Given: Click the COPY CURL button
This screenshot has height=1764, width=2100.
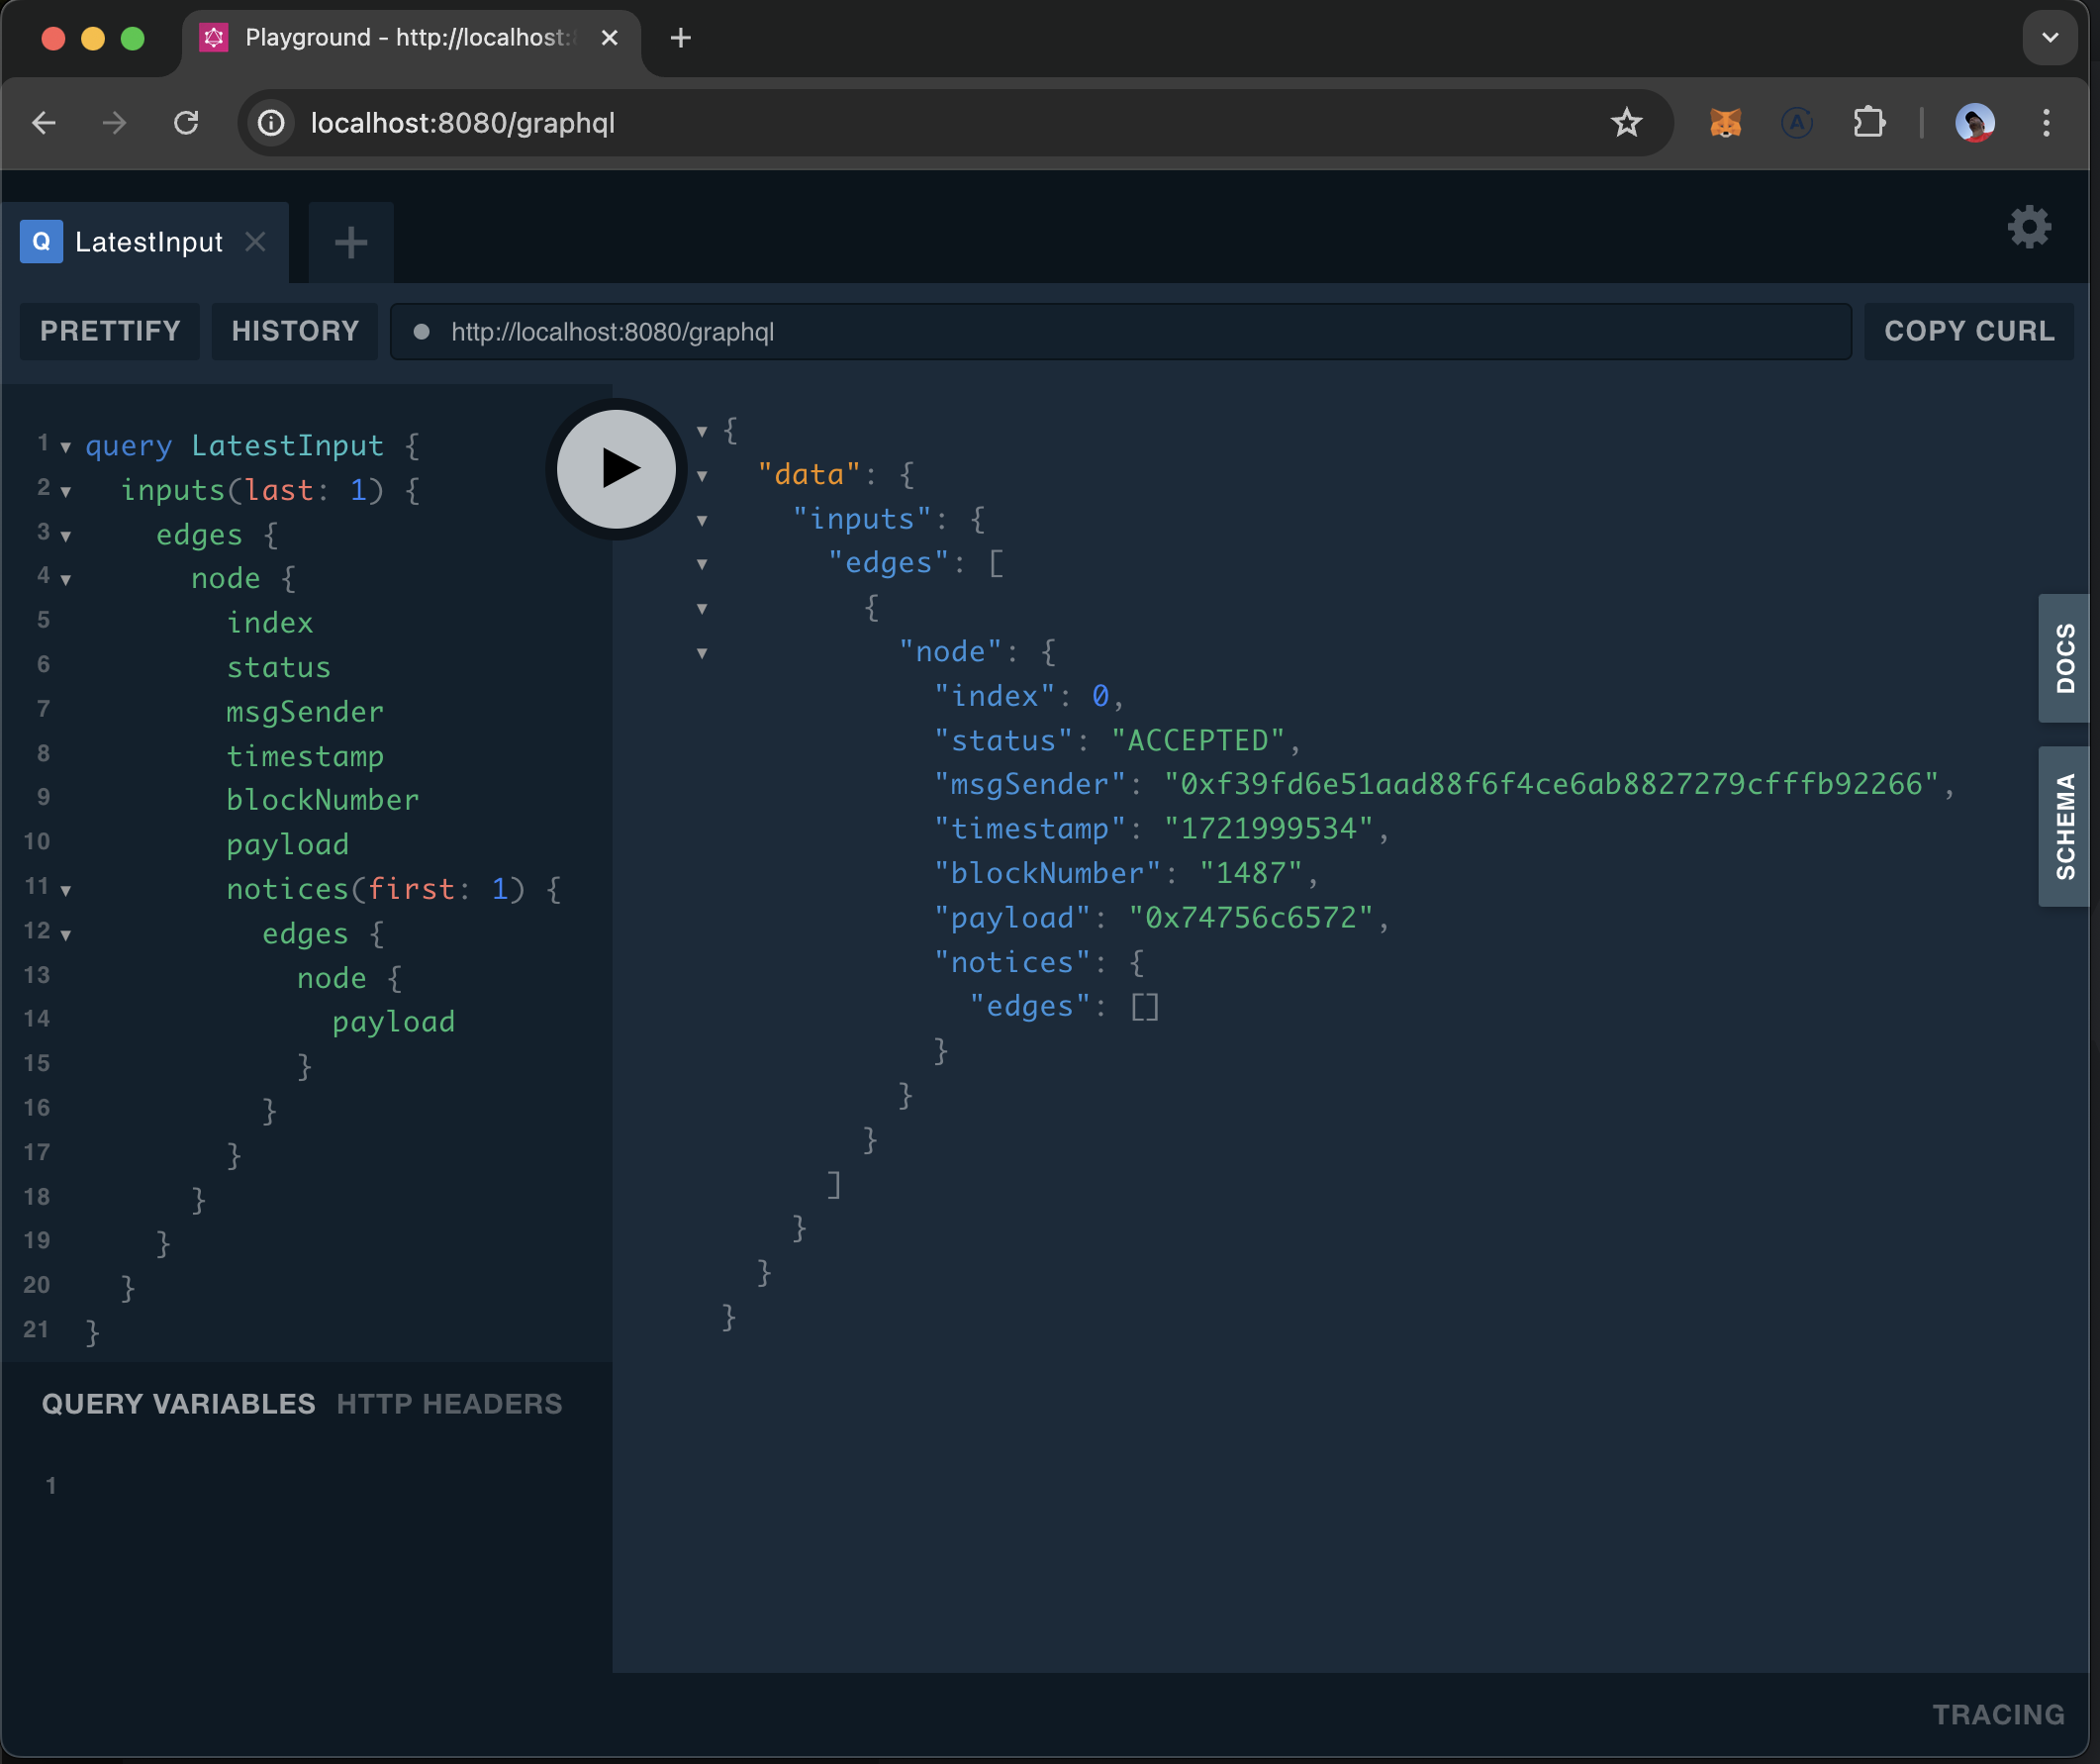Looking at the screenshot, I should click(1967, 331).
